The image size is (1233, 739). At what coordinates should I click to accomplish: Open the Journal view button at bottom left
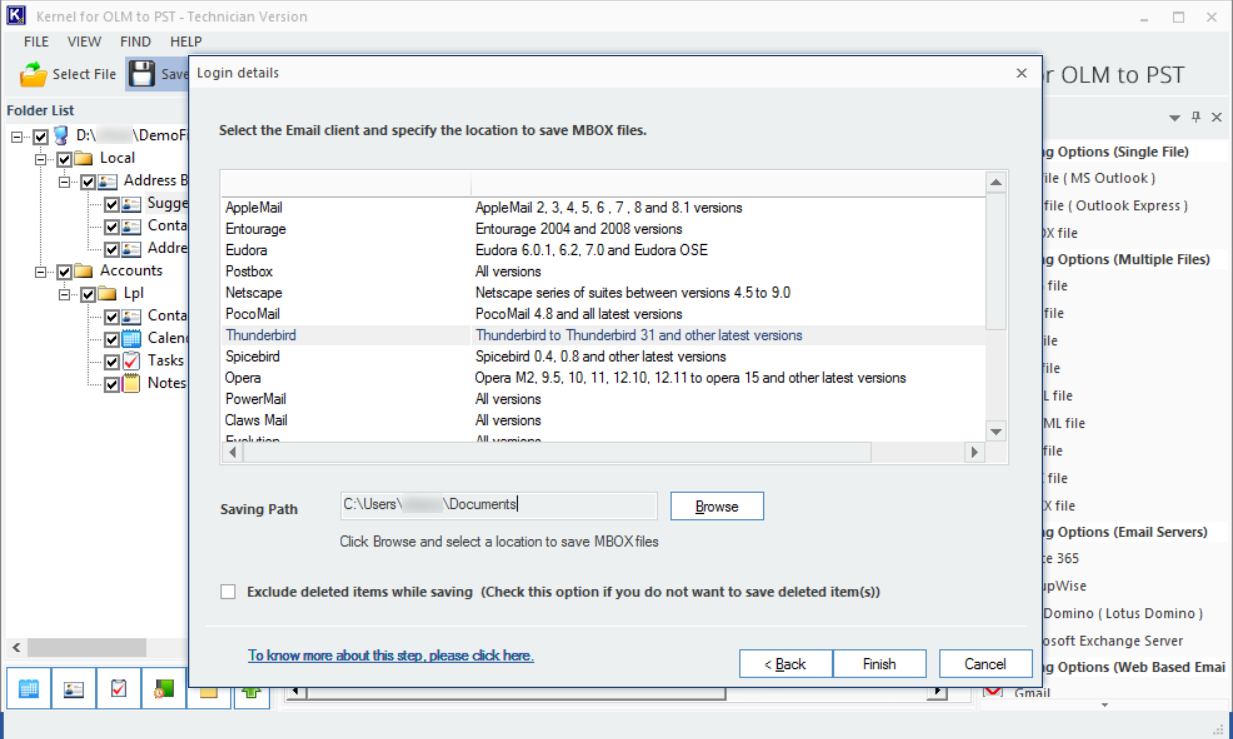(164, 689)
